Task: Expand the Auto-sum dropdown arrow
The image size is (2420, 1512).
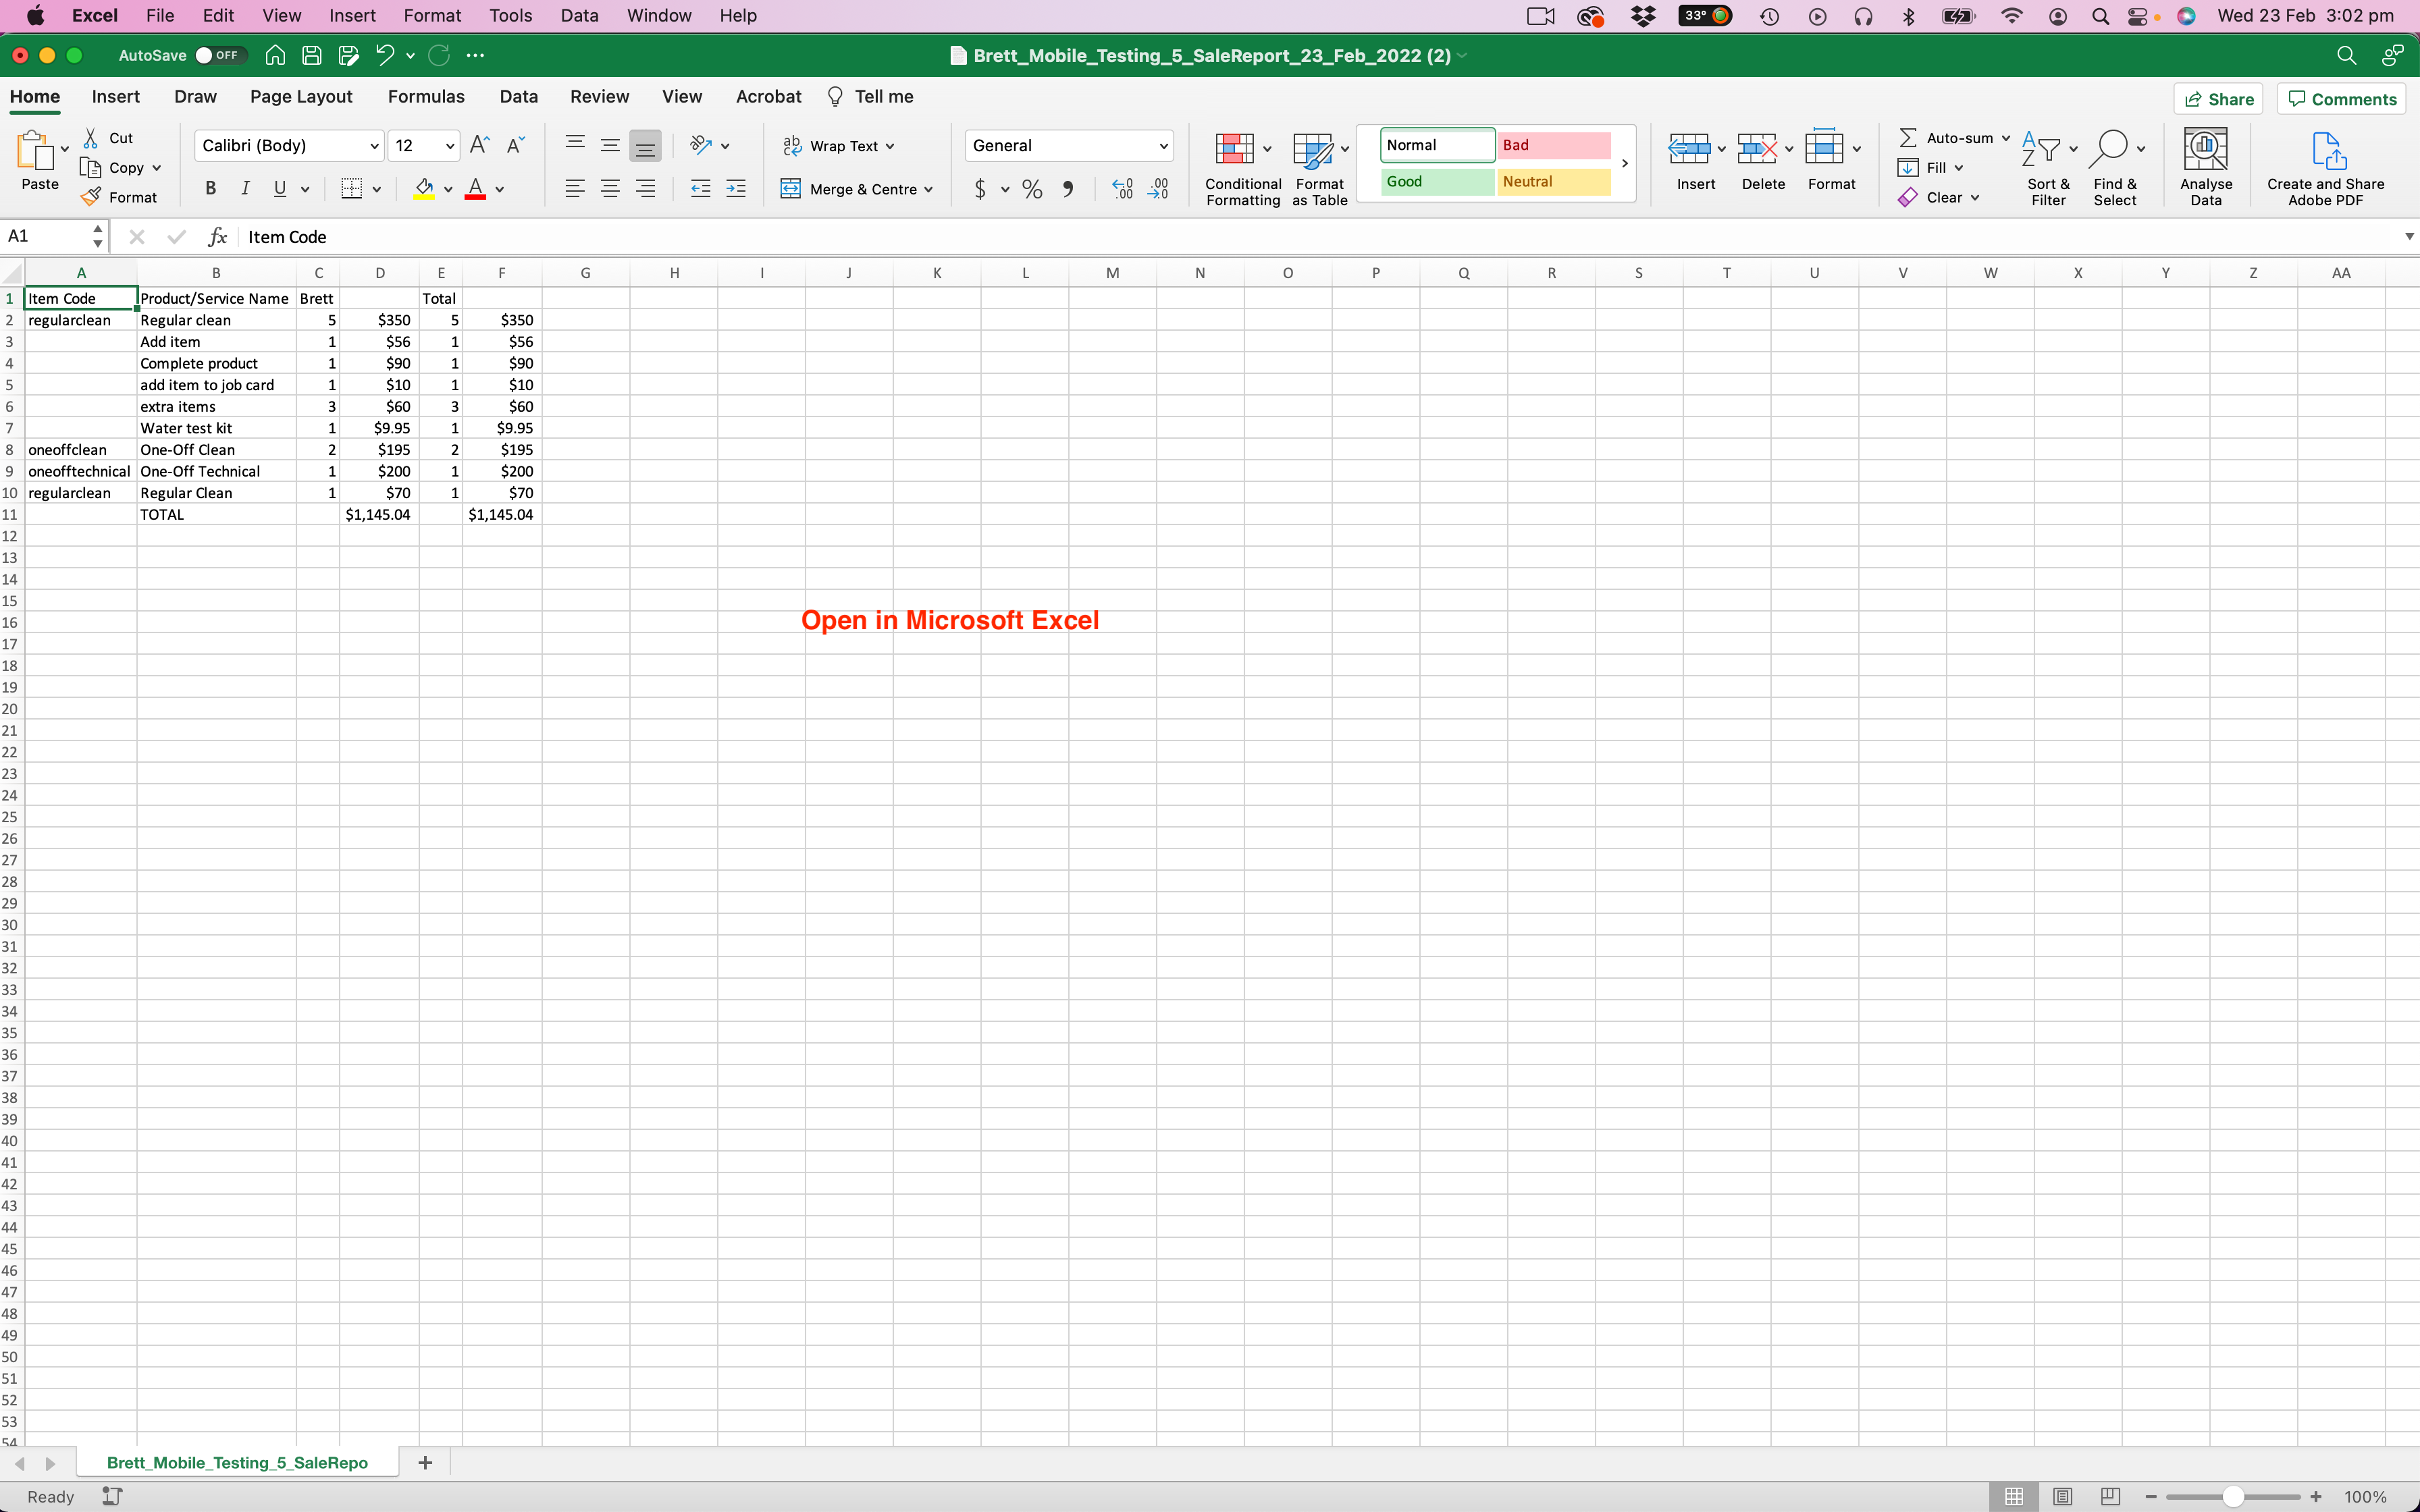Action: pyautogui.click(x=2006, y=138)
